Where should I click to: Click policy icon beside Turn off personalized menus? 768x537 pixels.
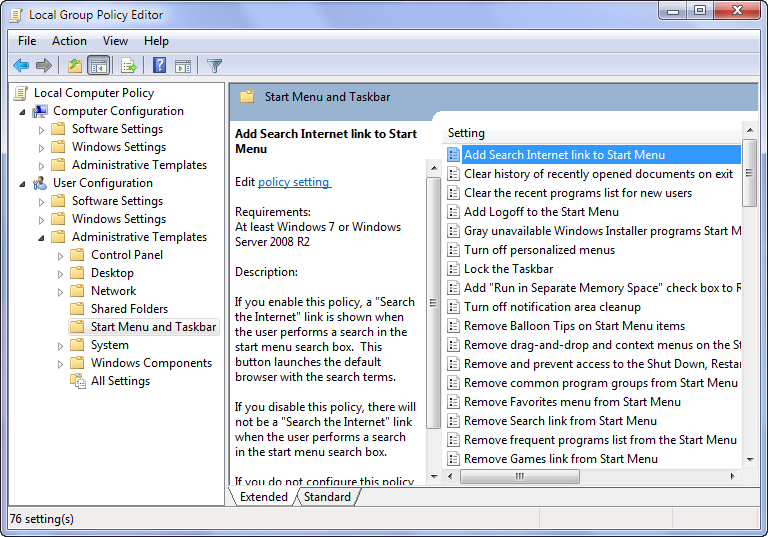[454, 250]
